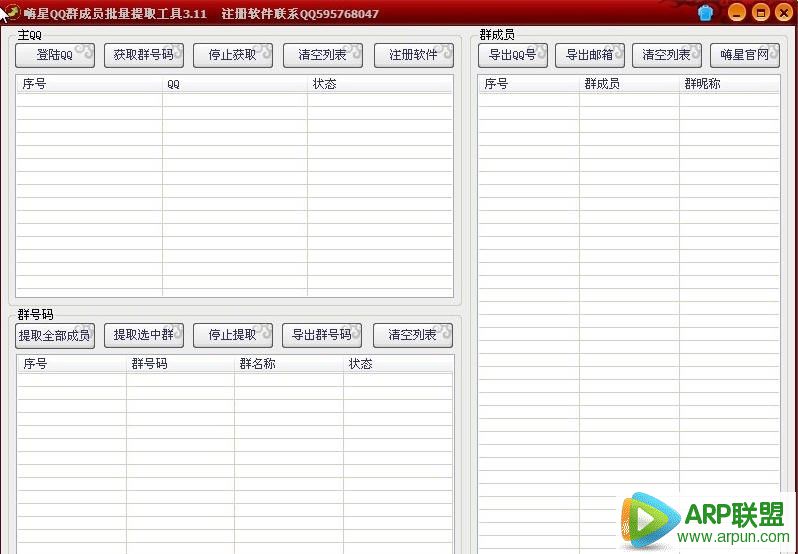This screenshot has height=554, width=798.
Task: Maximize the window using the title bar button
Action: coord(760,13)
